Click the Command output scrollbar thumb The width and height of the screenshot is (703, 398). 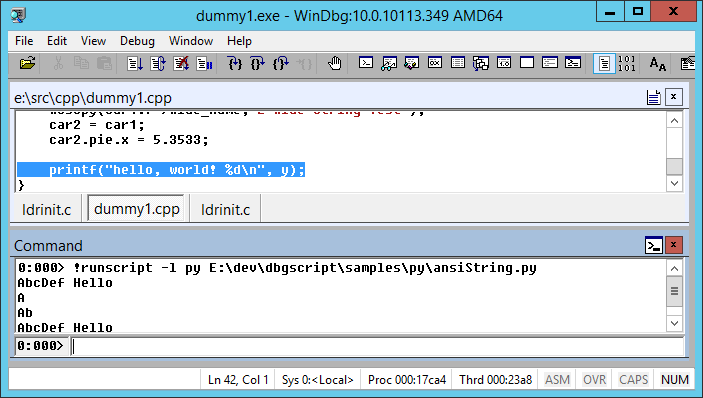click(674, 291)
